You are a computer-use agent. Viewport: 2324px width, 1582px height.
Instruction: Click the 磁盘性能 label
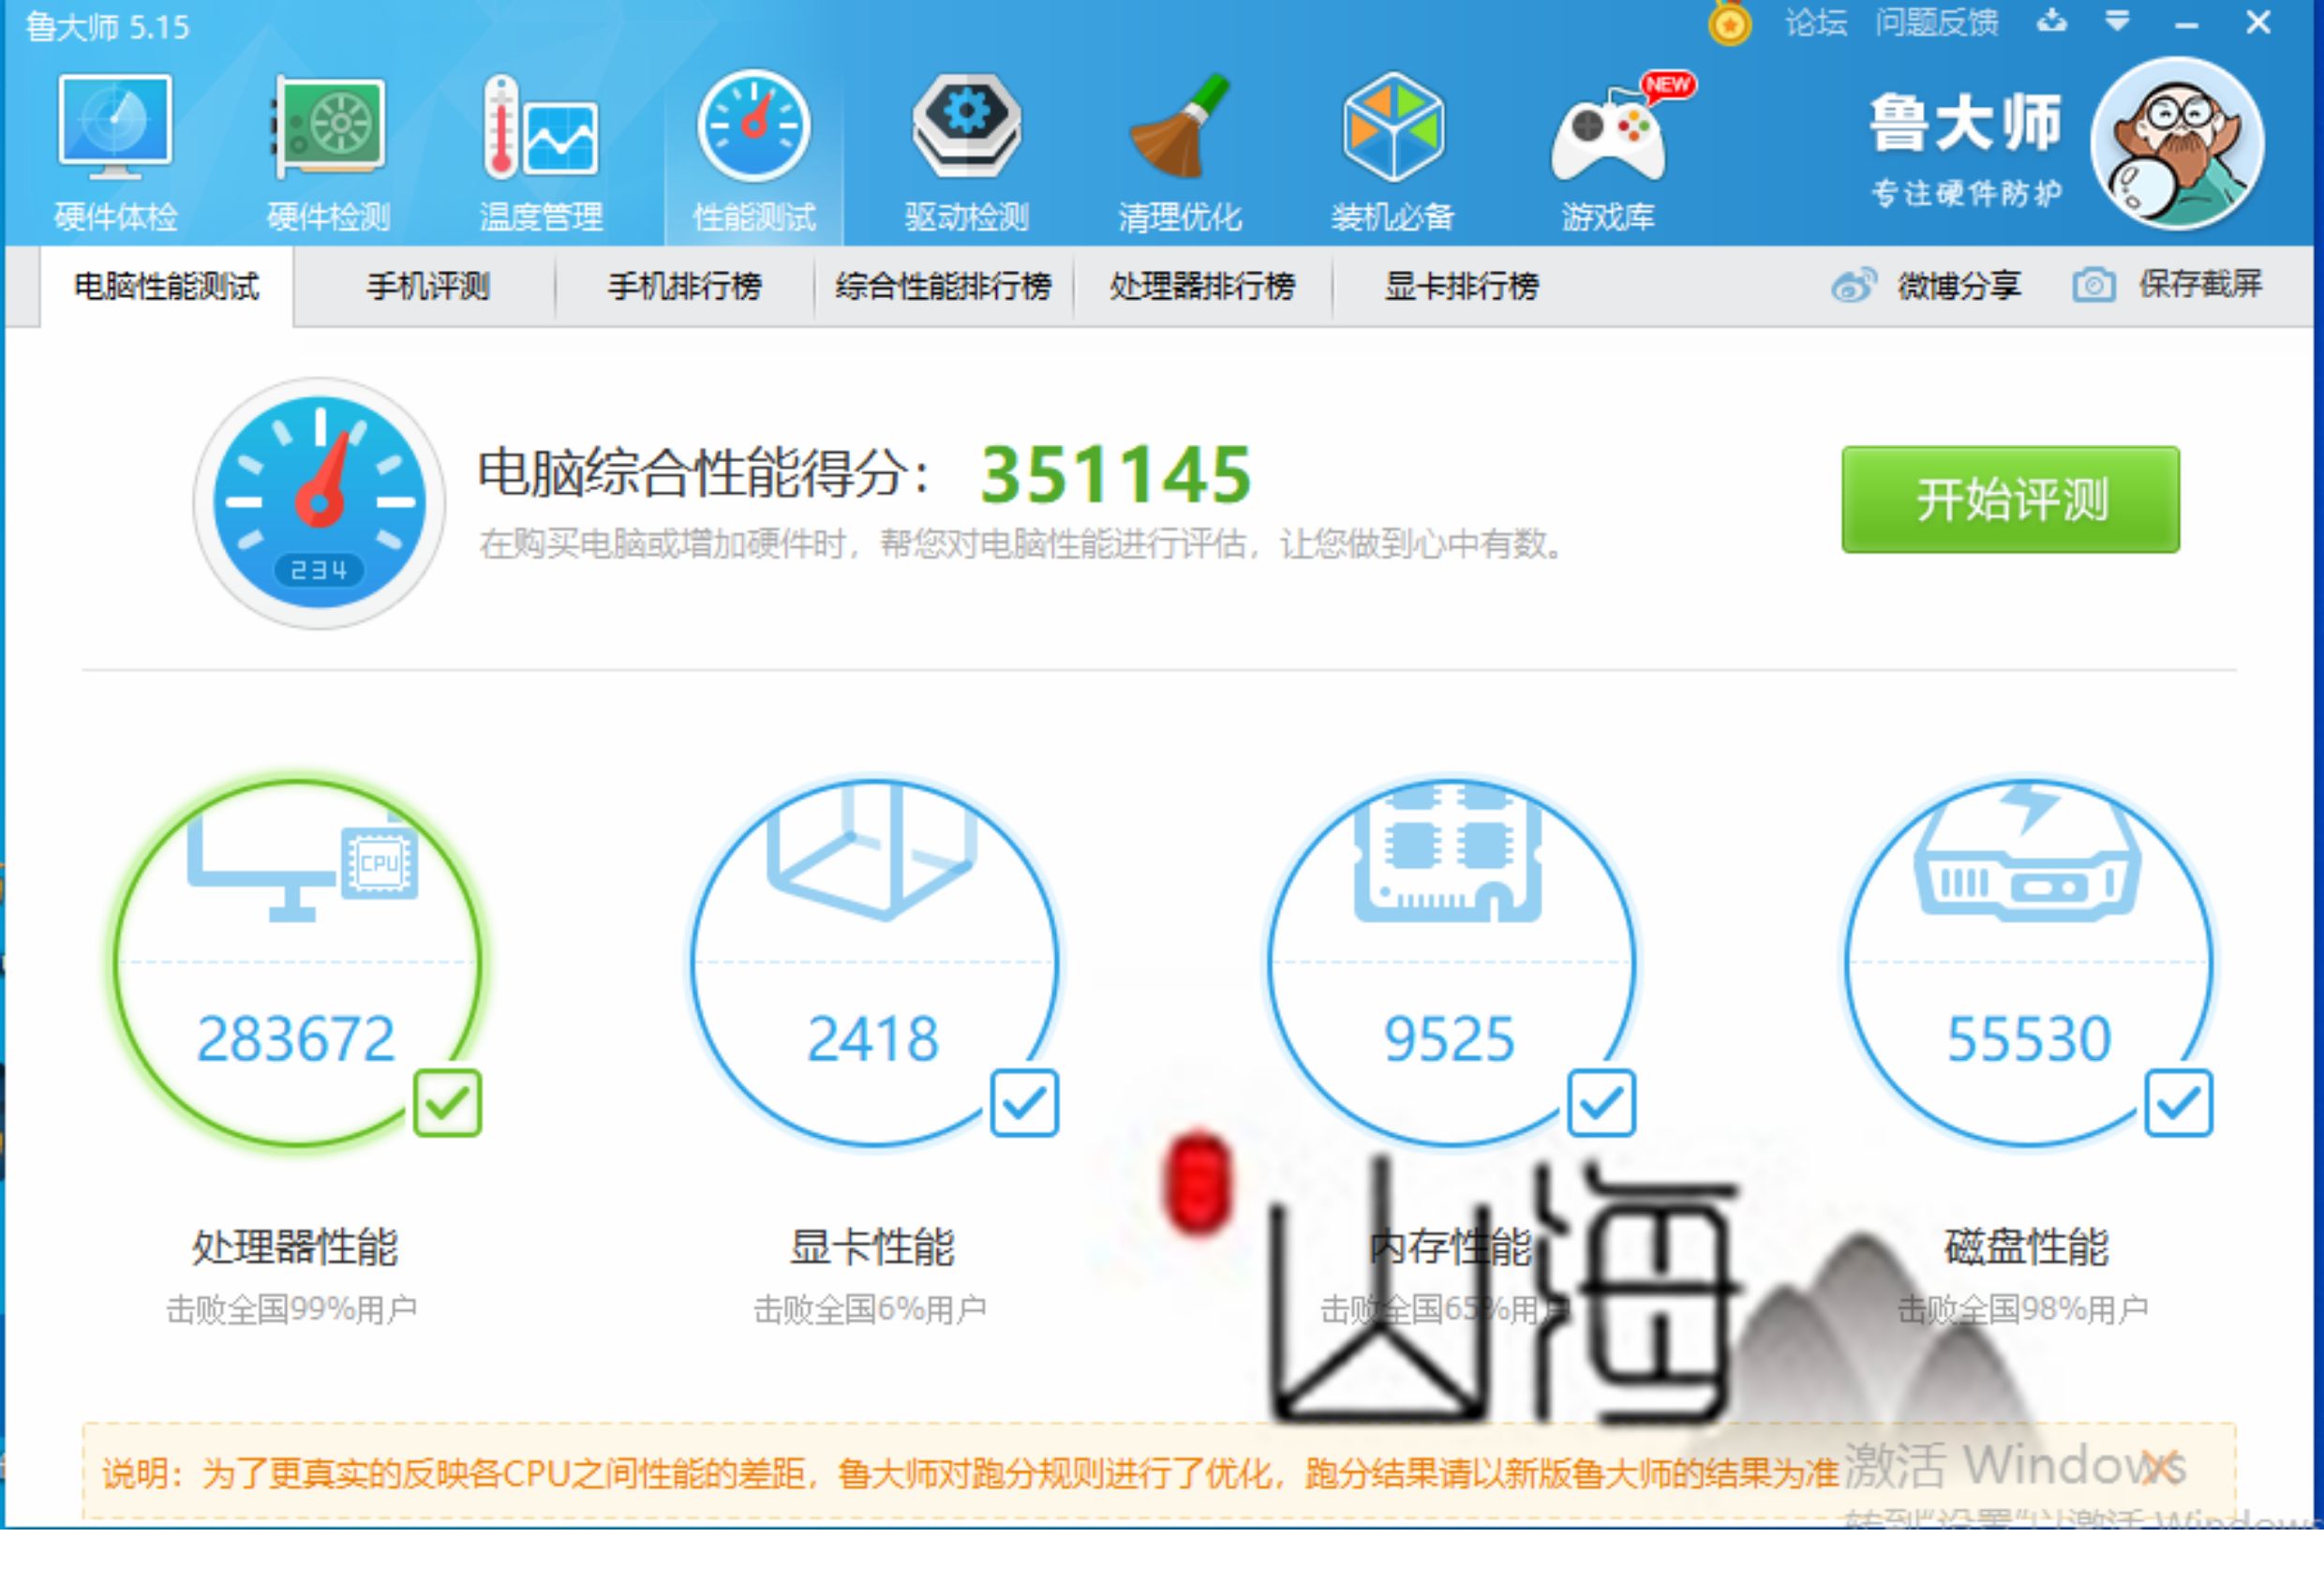[2027, 1247]
